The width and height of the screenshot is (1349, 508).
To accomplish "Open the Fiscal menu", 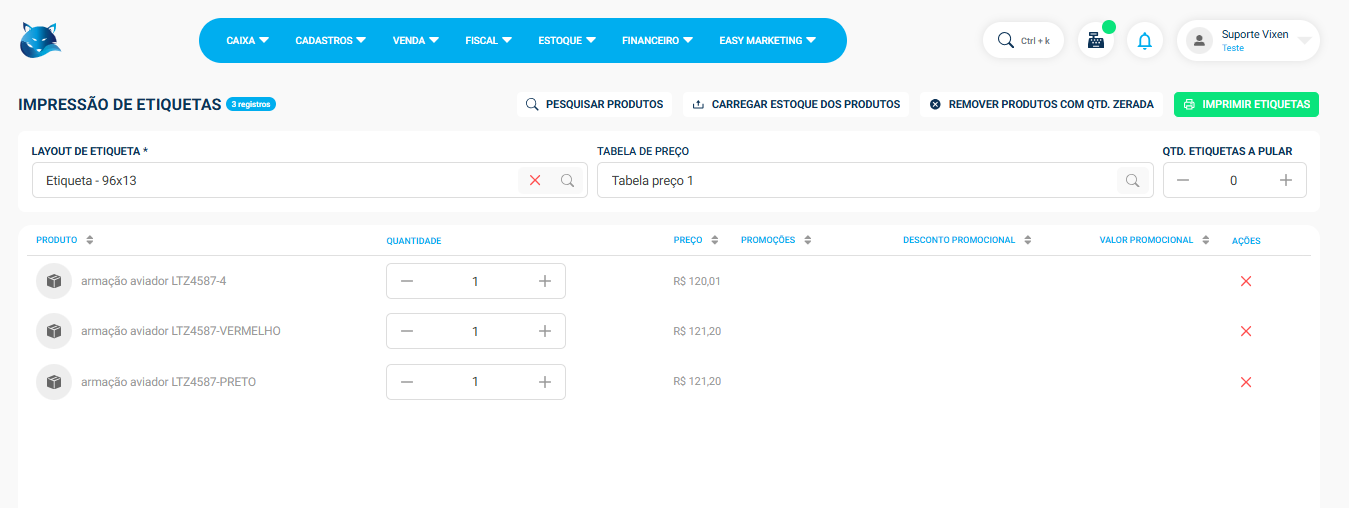I will pyautogui.click(x=489, y=41).
